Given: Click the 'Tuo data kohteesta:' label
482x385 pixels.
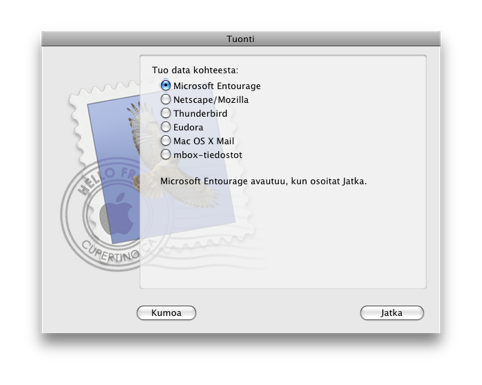Looking at the screenshot, I should [195, 70].
